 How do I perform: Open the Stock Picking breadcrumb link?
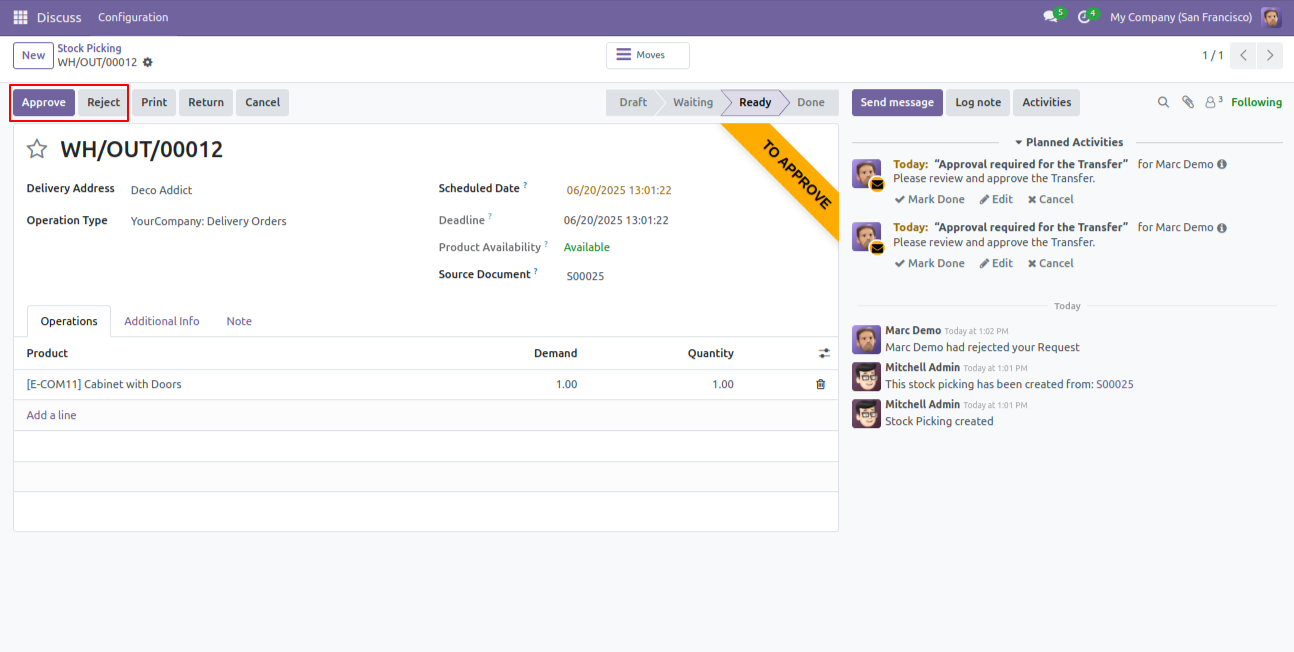pos(89,48)
